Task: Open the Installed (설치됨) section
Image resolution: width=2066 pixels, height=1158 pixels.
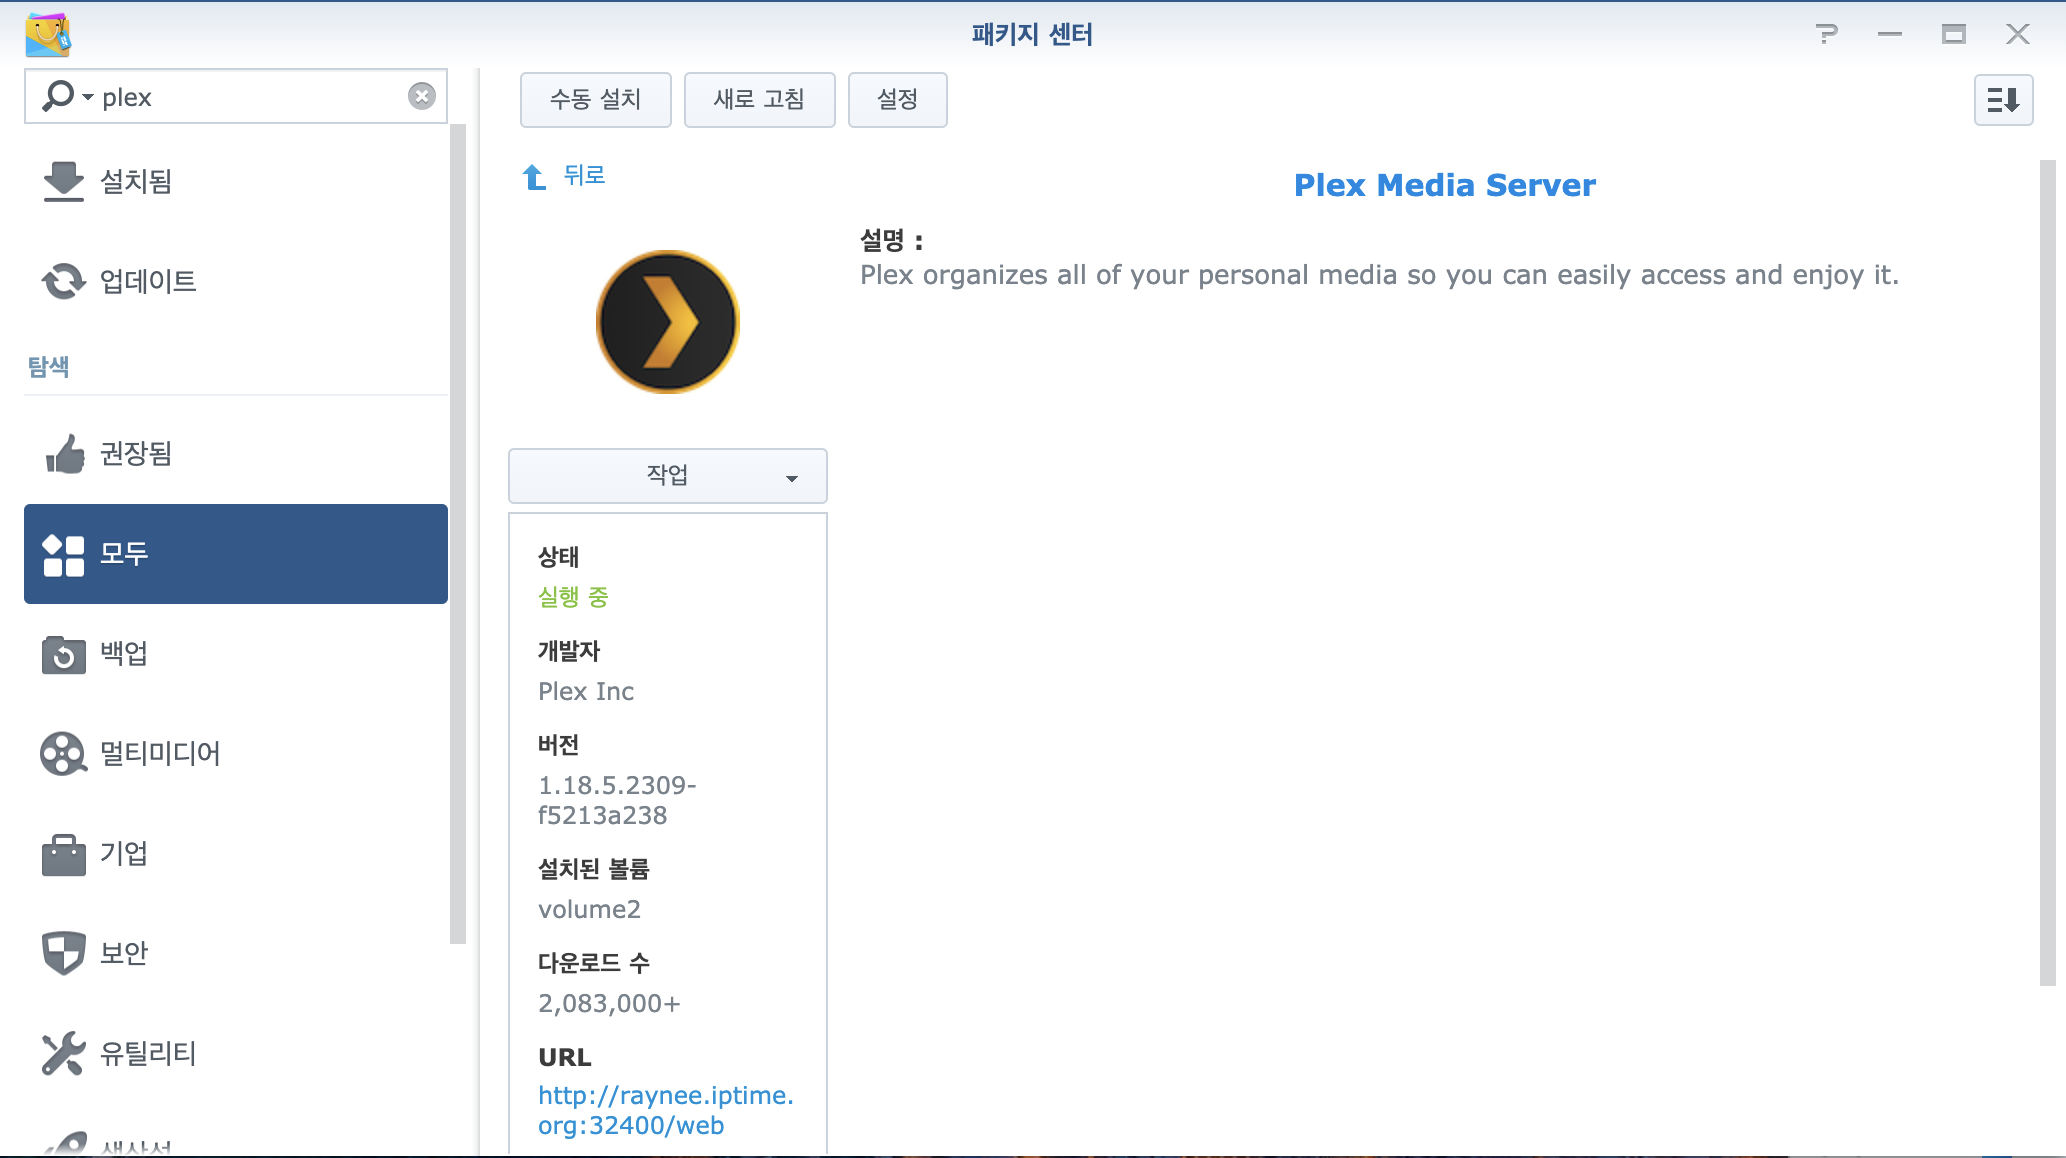Action: point(136,182)
